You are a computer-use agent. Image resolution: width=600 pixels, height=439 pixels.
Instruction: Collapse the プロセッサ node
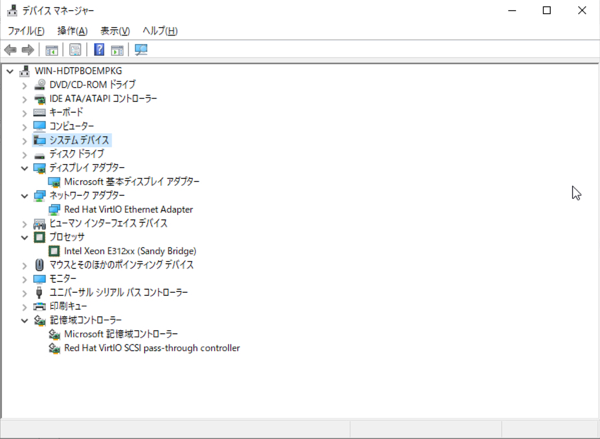point(24,238)
